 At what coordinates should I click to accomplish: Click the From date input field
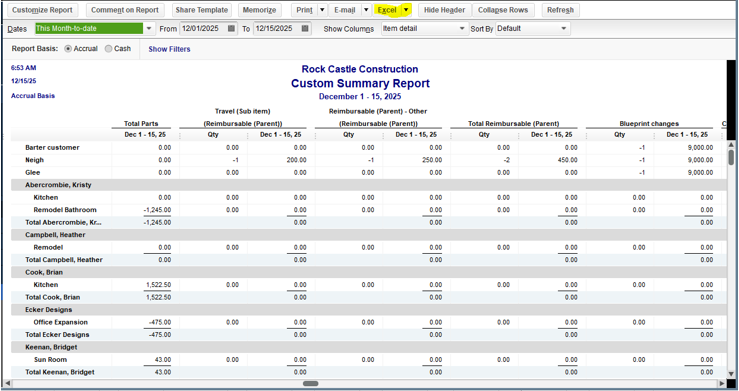203,28
